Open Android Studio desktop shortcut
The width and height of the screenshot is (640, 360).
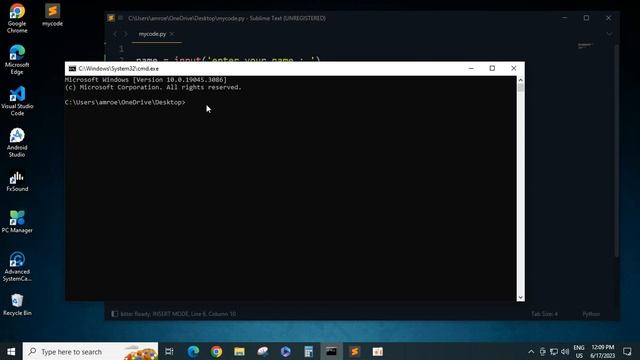[x=17, y=142]
